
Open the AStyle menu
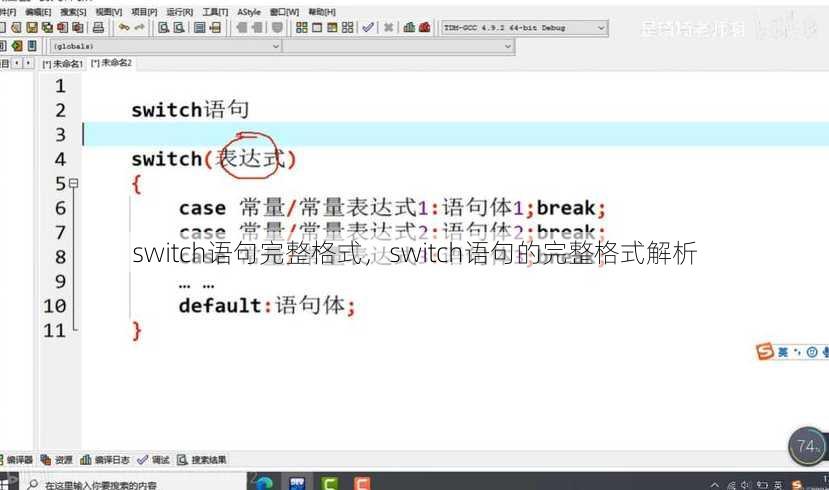[248, 12]
